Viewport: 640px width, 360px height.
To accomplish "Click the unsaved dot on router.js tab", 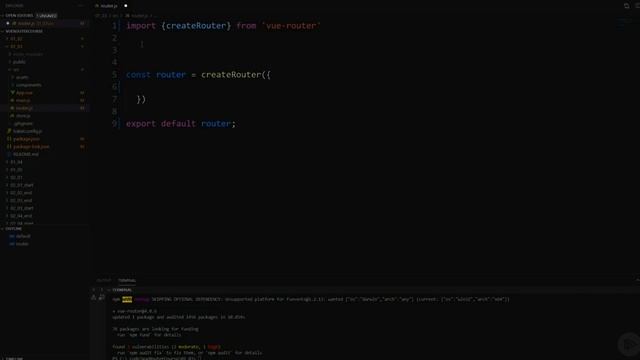I will tap(126, 6).
